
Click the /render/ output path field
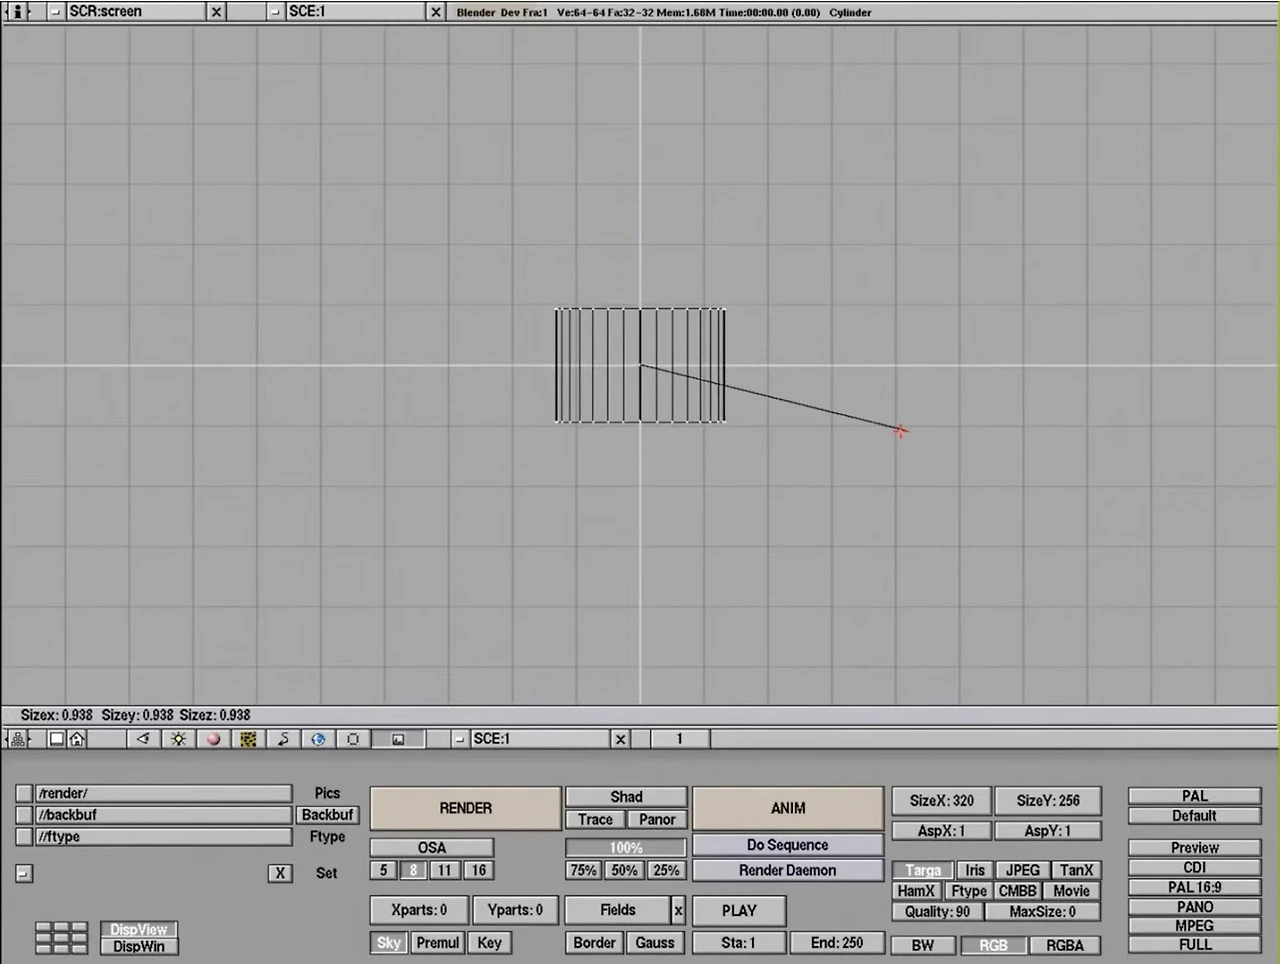(x=164, y=793)
